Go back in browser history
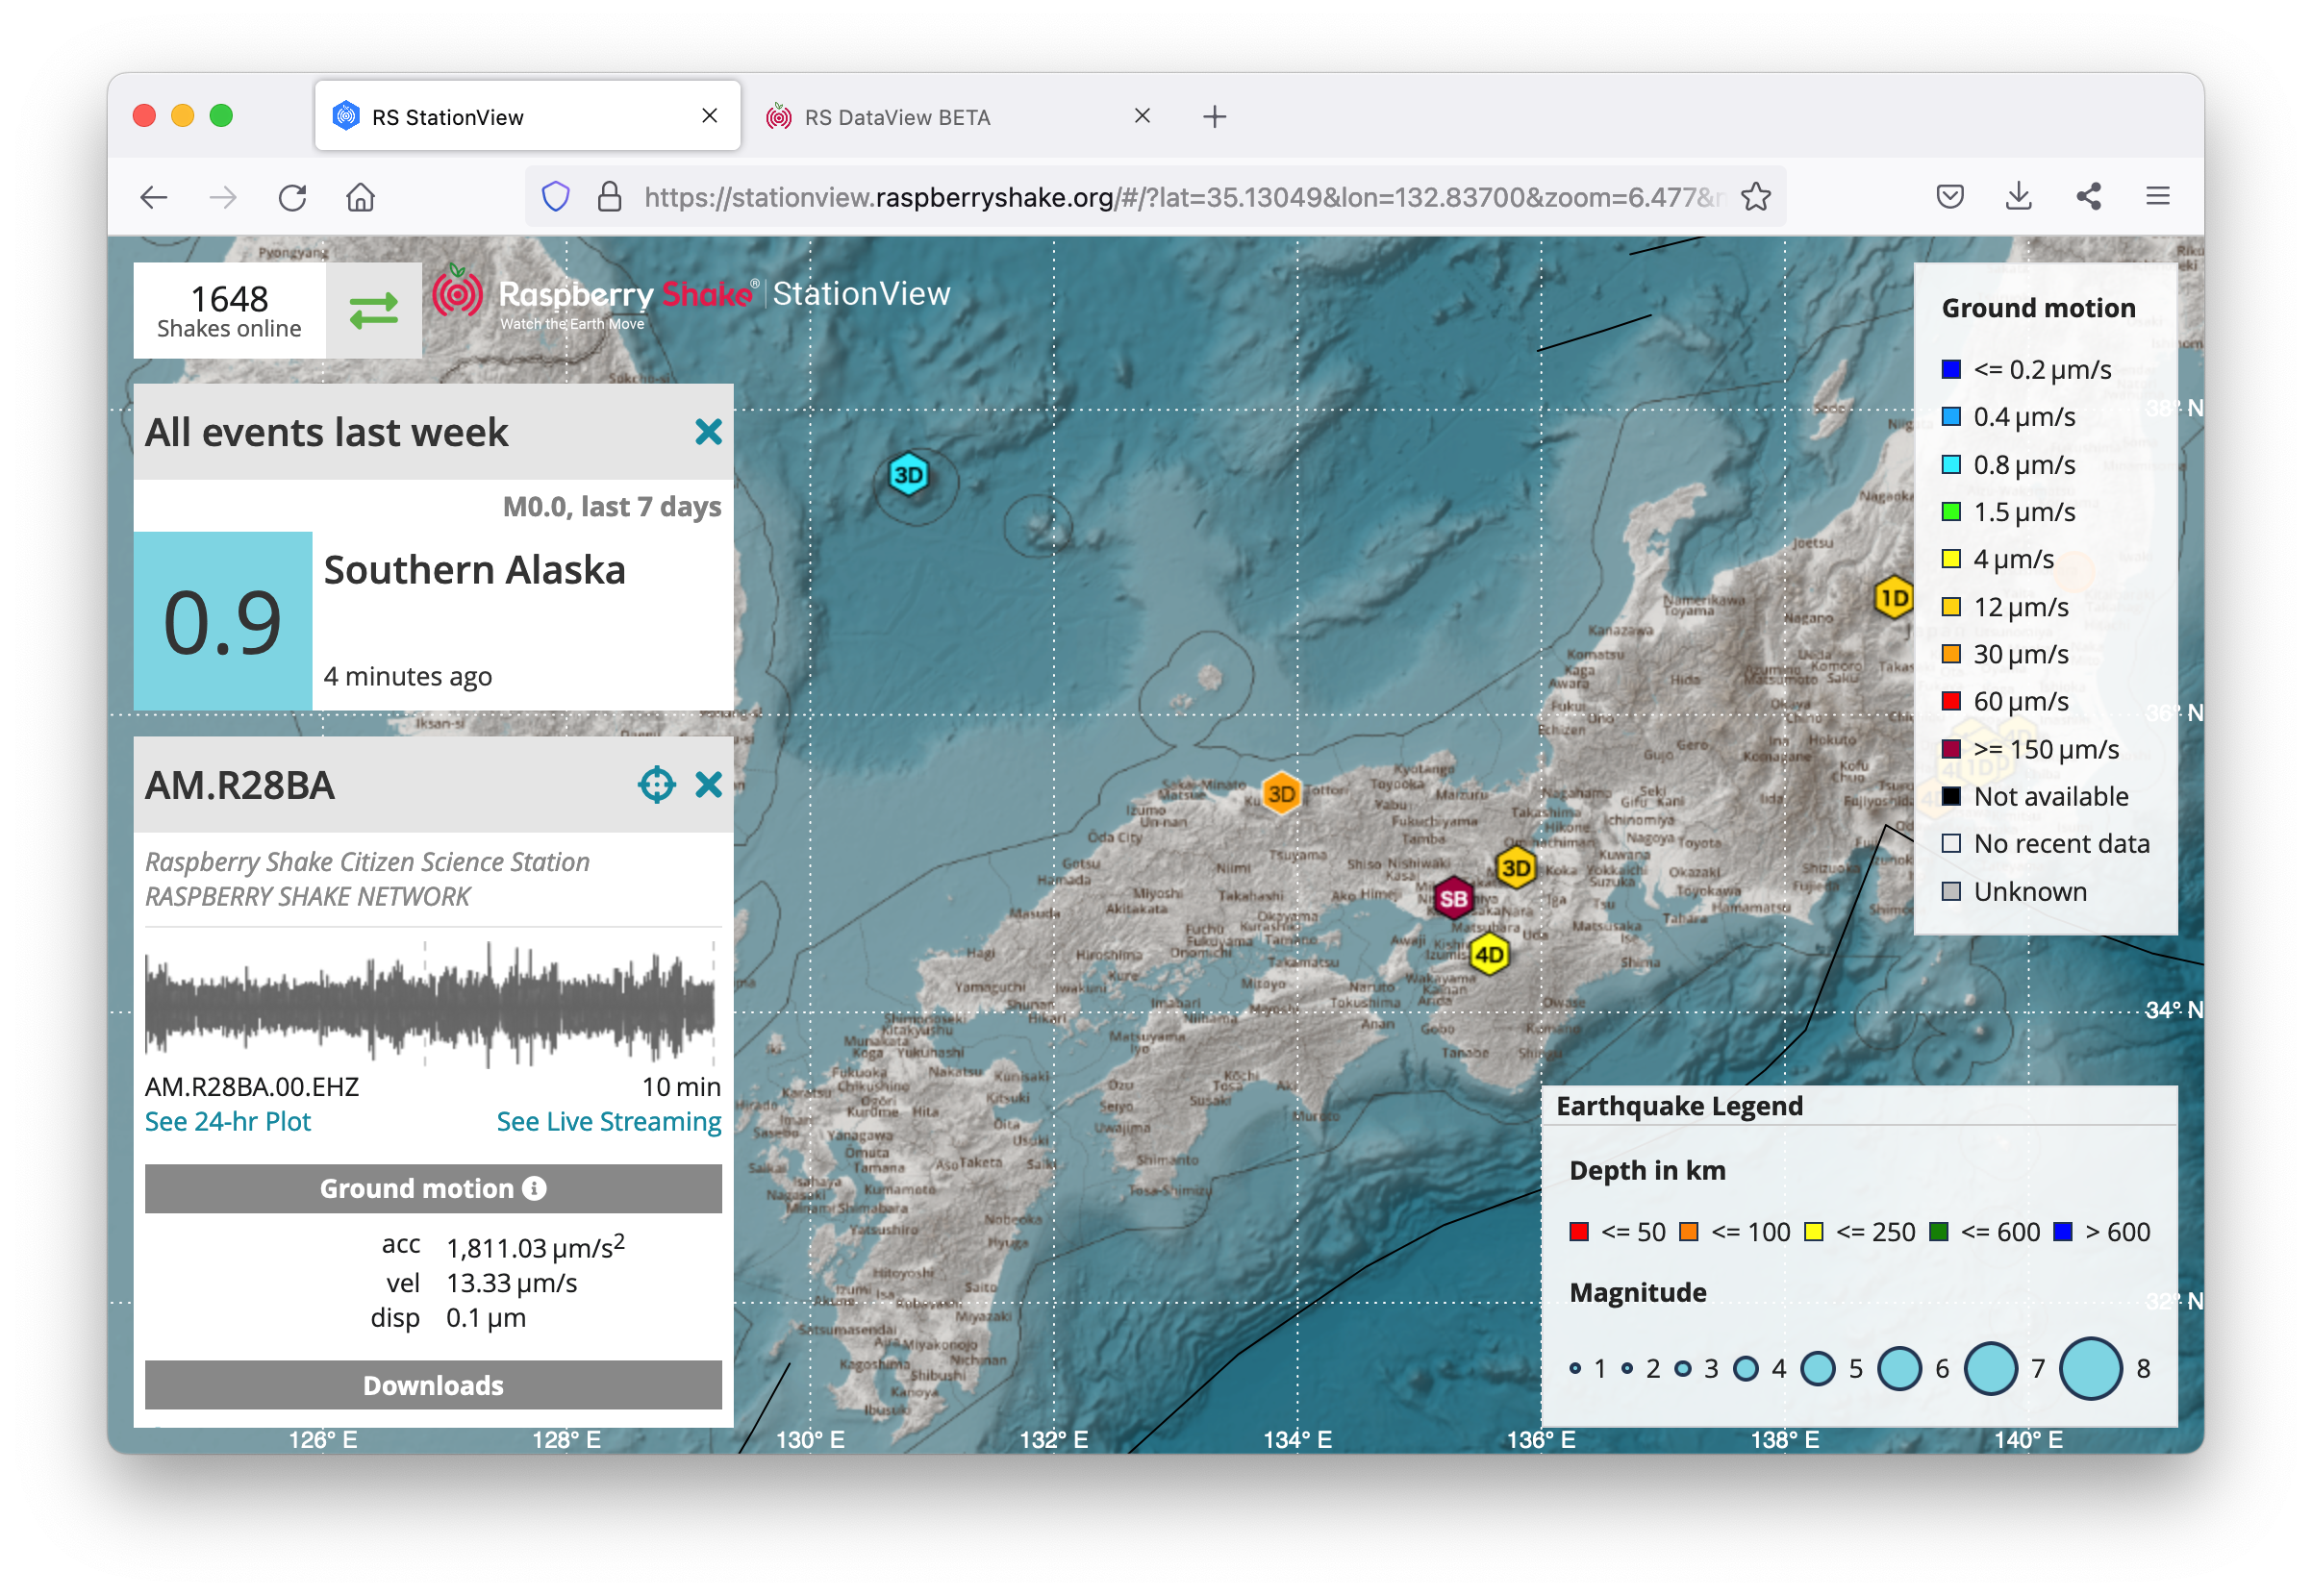 (153, 197)
